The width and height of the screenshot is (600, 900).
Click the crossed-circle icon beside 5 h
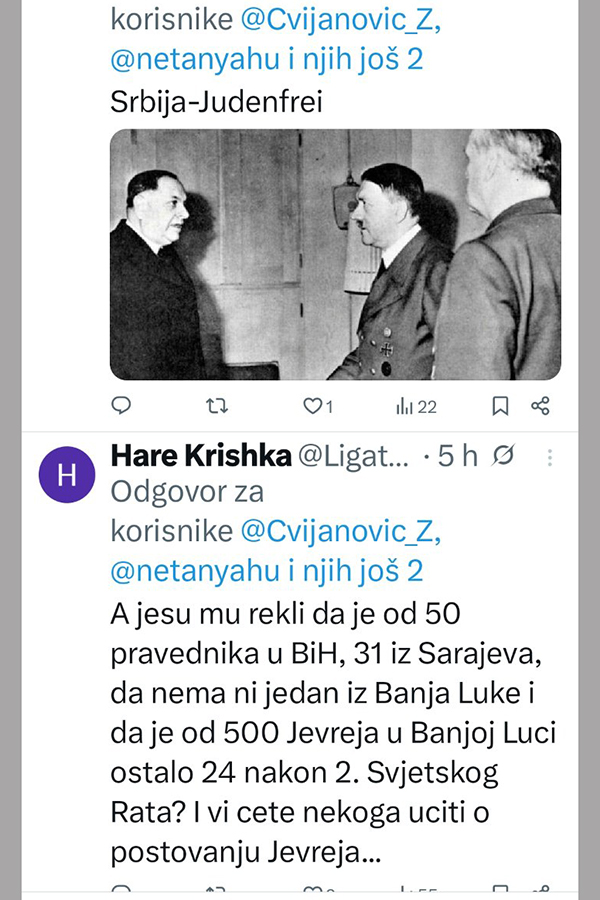pyautogui.click(x=503, y=455)
